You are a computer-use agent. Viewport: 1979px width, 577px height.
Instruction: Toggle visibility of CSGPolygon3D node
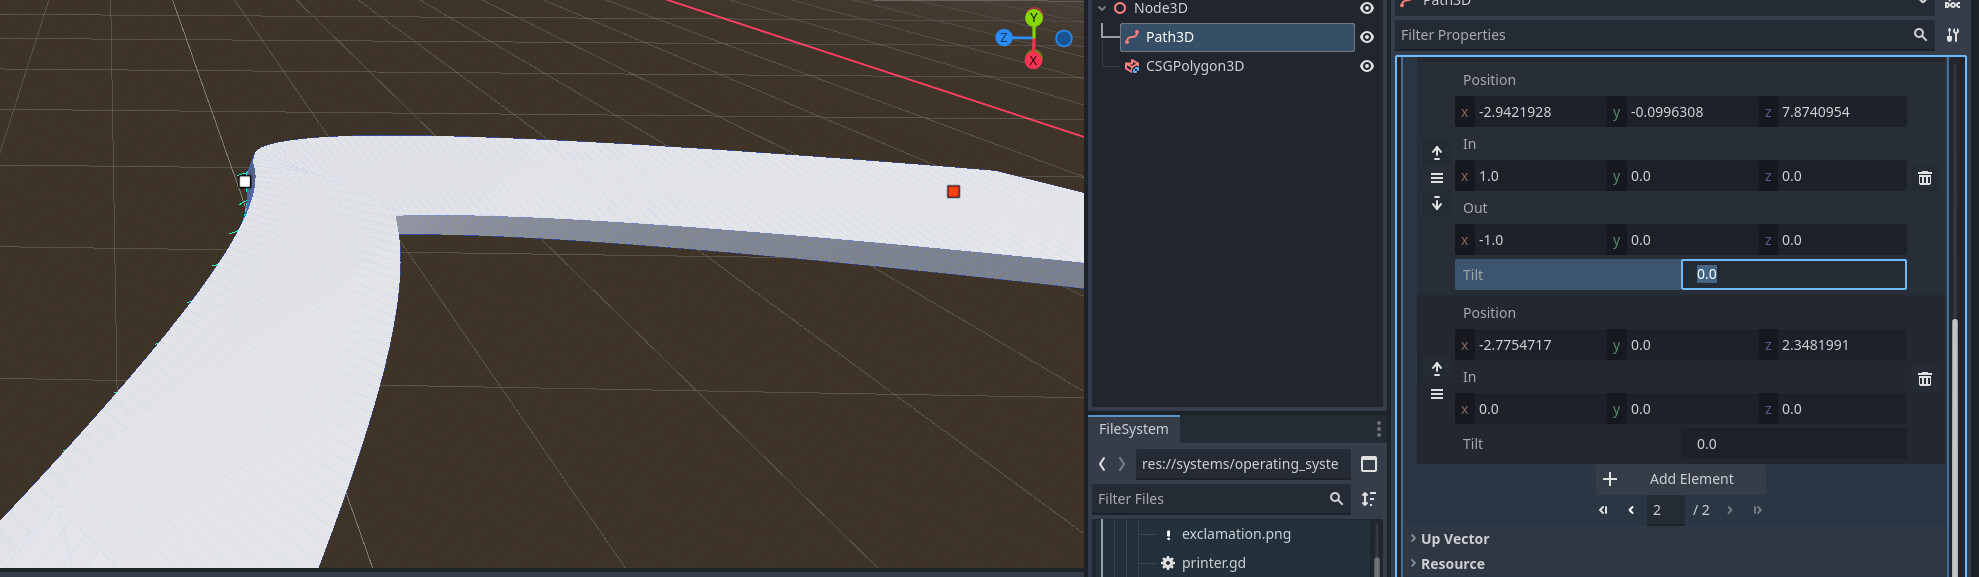pyautogui.click(x=1366, y=66)
